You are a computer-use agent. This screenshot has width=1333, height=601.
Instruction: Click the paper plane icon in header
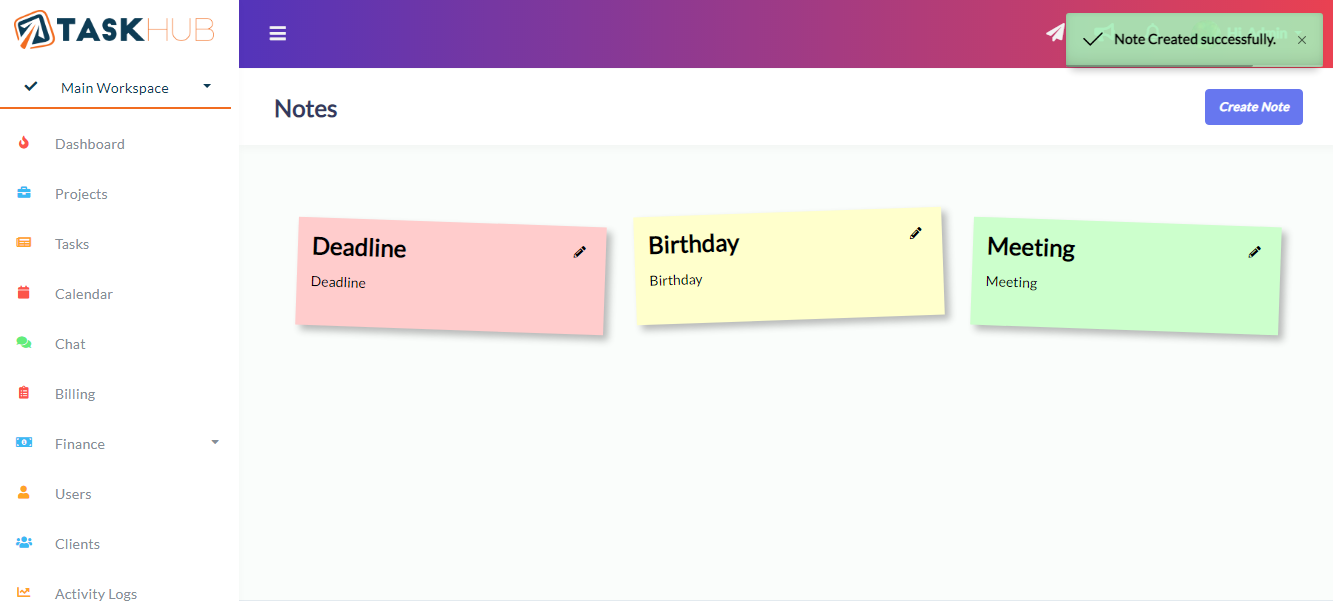coord(1055,33)
